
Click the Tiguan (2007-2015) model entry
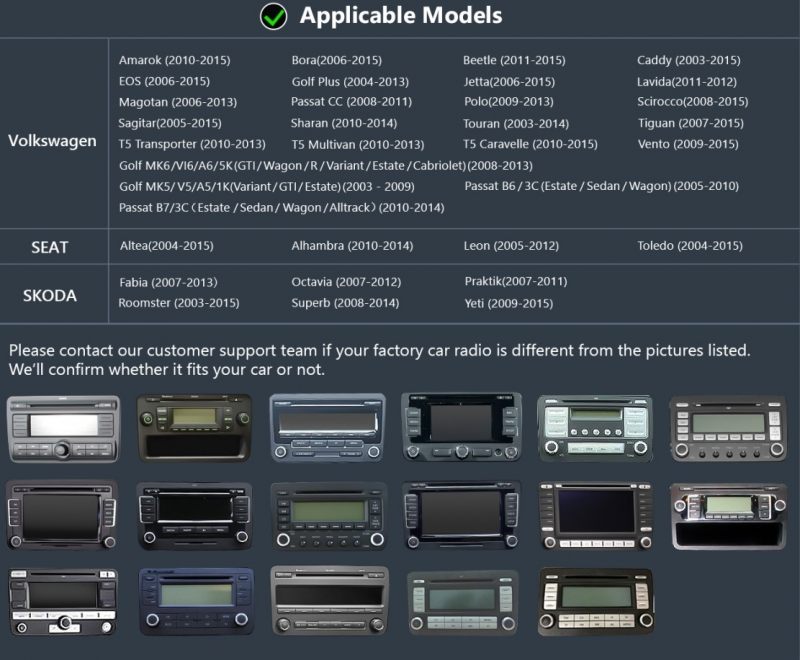[x=690, y=124]
